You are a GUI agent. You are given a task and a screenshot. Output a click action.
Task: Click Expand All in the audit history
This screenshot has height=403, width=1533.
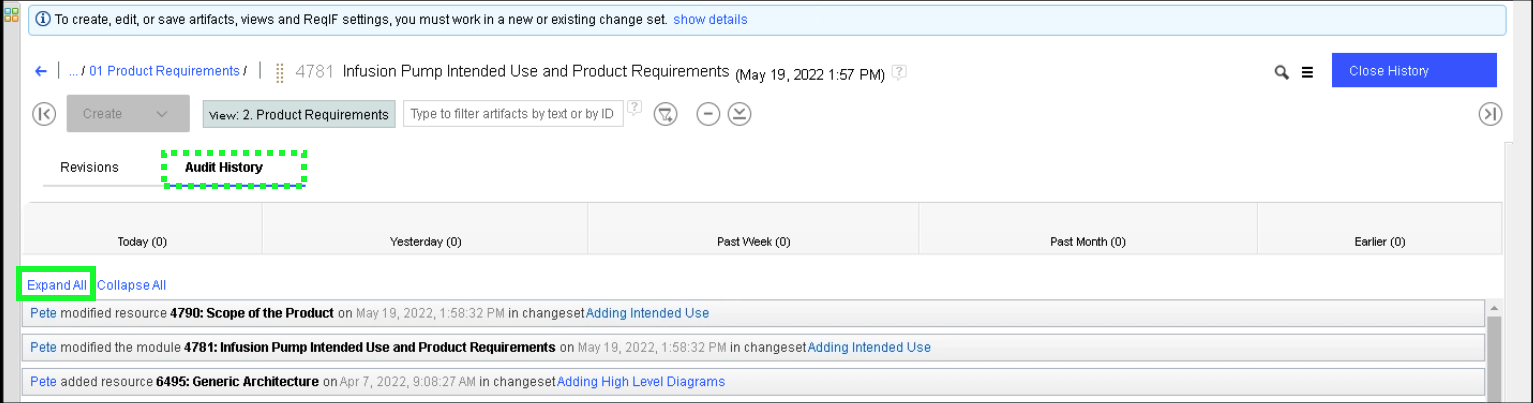(57, 285)
